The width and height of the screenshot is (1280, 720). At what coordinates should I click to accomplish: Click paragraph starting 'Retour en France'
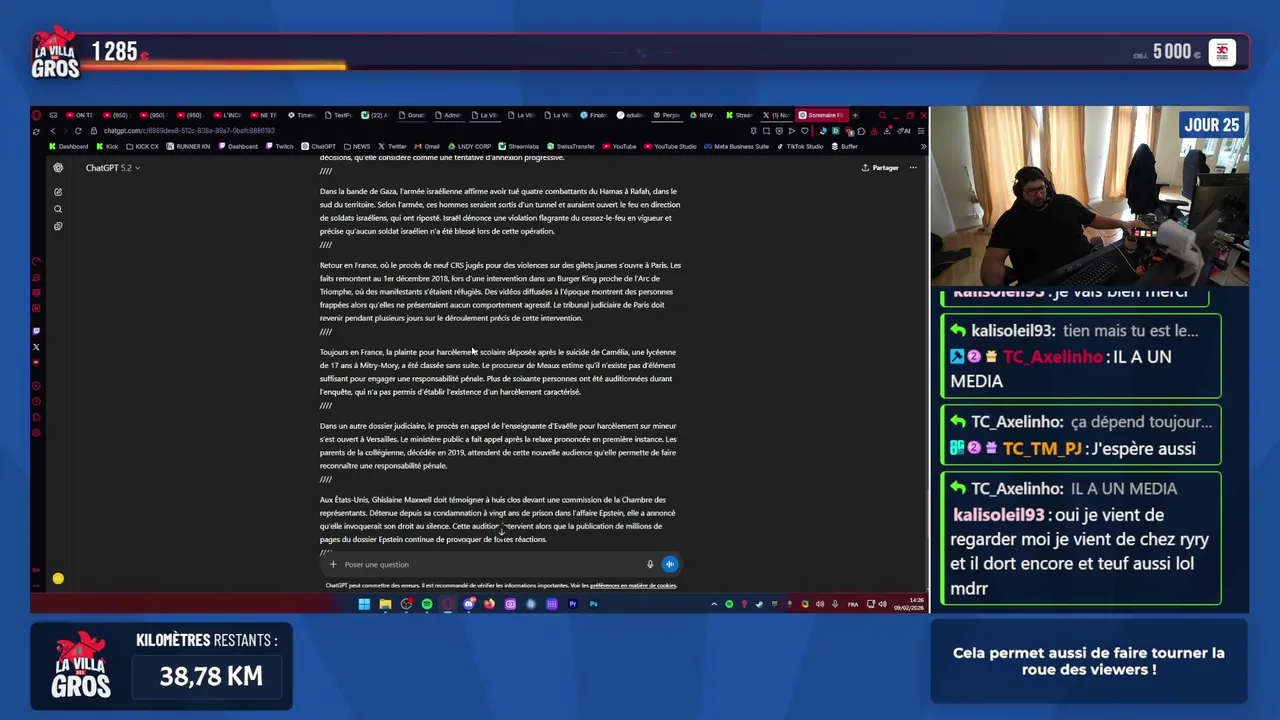pos(500,292)
